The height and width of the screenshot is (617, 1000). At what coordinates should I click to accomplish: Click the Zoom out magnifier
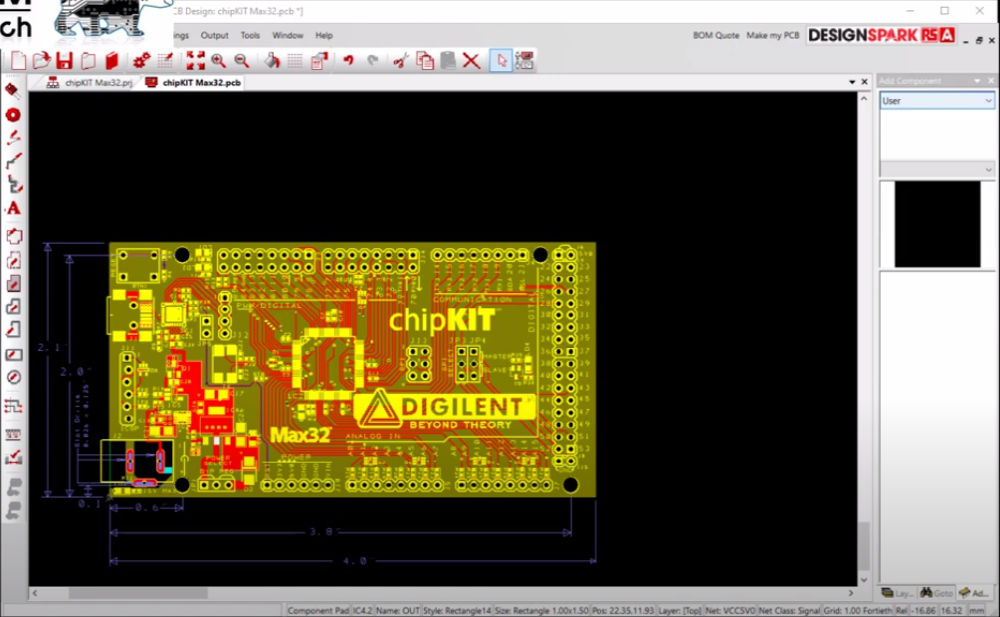click(x=242, y=61)
